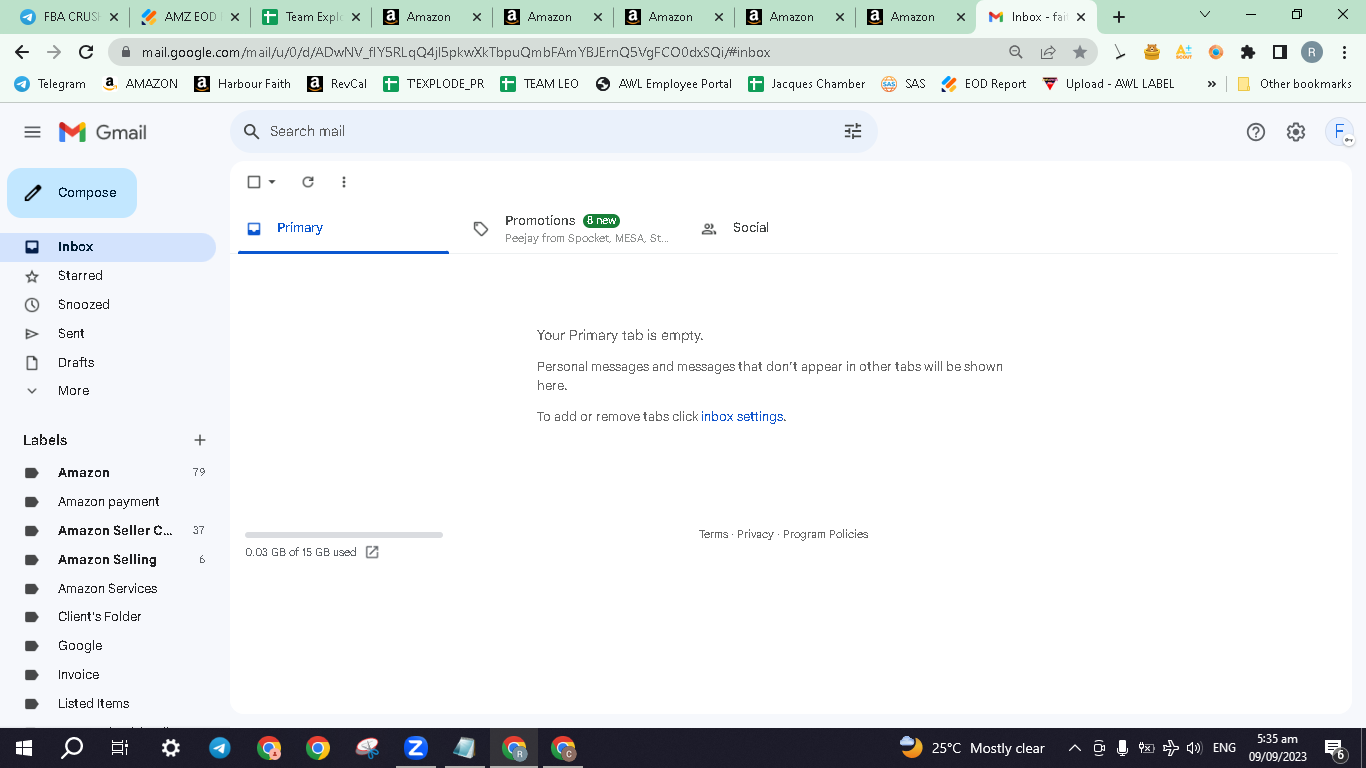Show more bookmarks chevron
The height and width of the screenshot is (768, 1366).
pos(1212,84)
